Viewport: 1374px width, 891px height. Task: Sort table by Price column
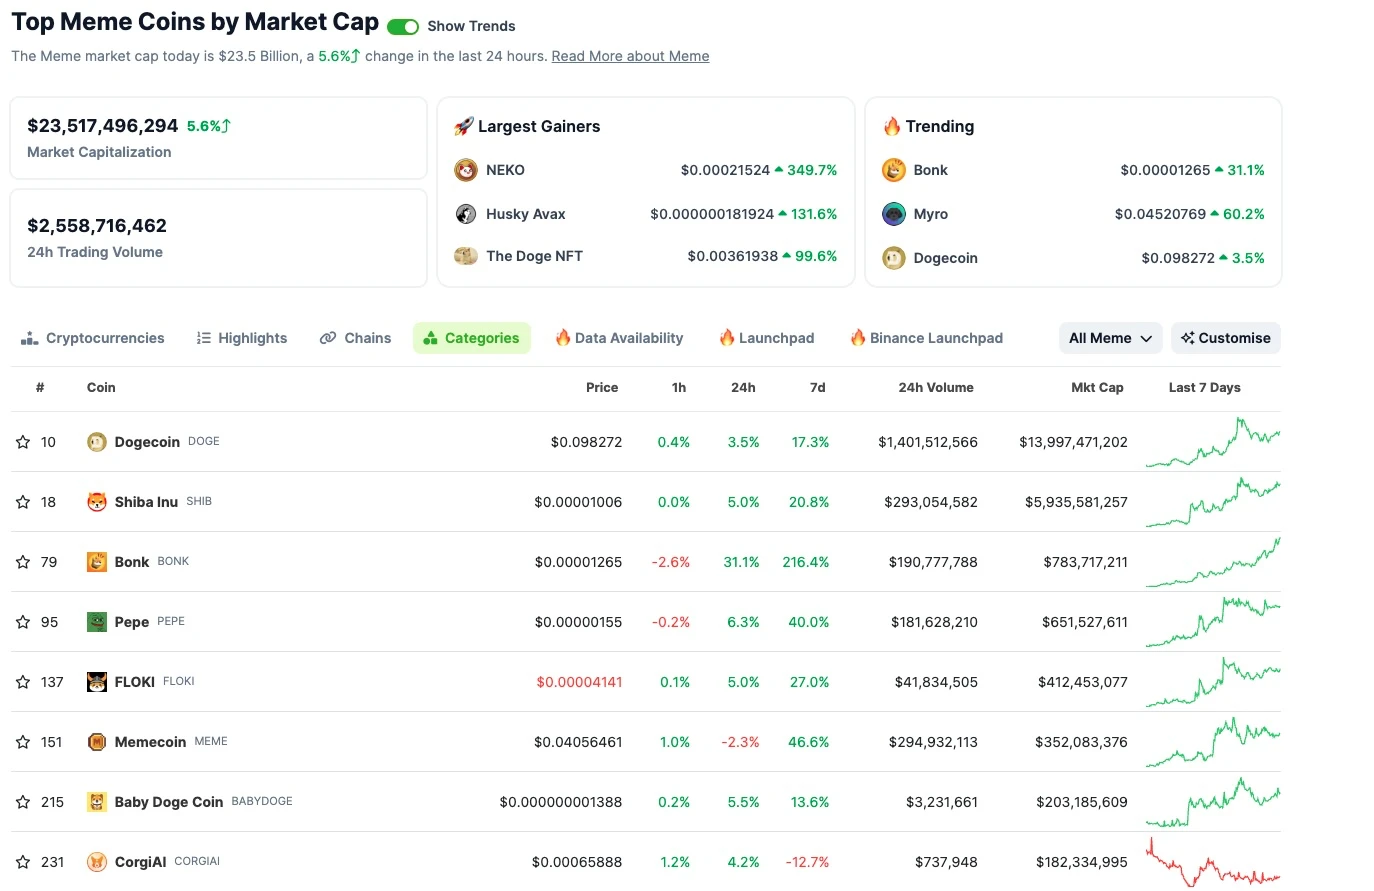[x=602, y=388]
